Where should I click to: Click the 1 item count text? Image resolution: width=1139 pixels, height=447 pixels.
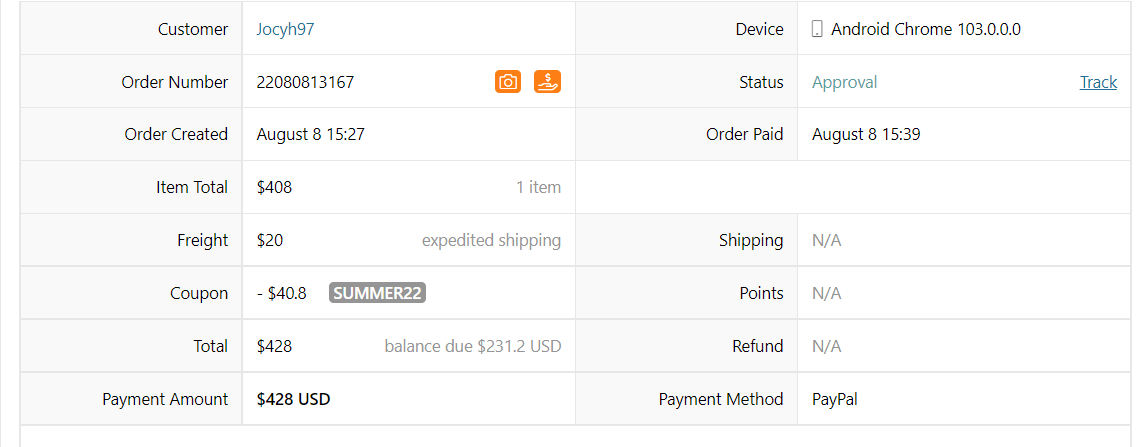539,188
